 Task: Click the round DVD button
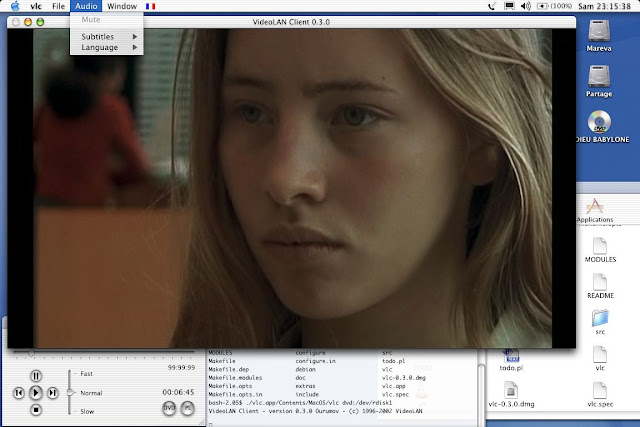click(169, 408)
